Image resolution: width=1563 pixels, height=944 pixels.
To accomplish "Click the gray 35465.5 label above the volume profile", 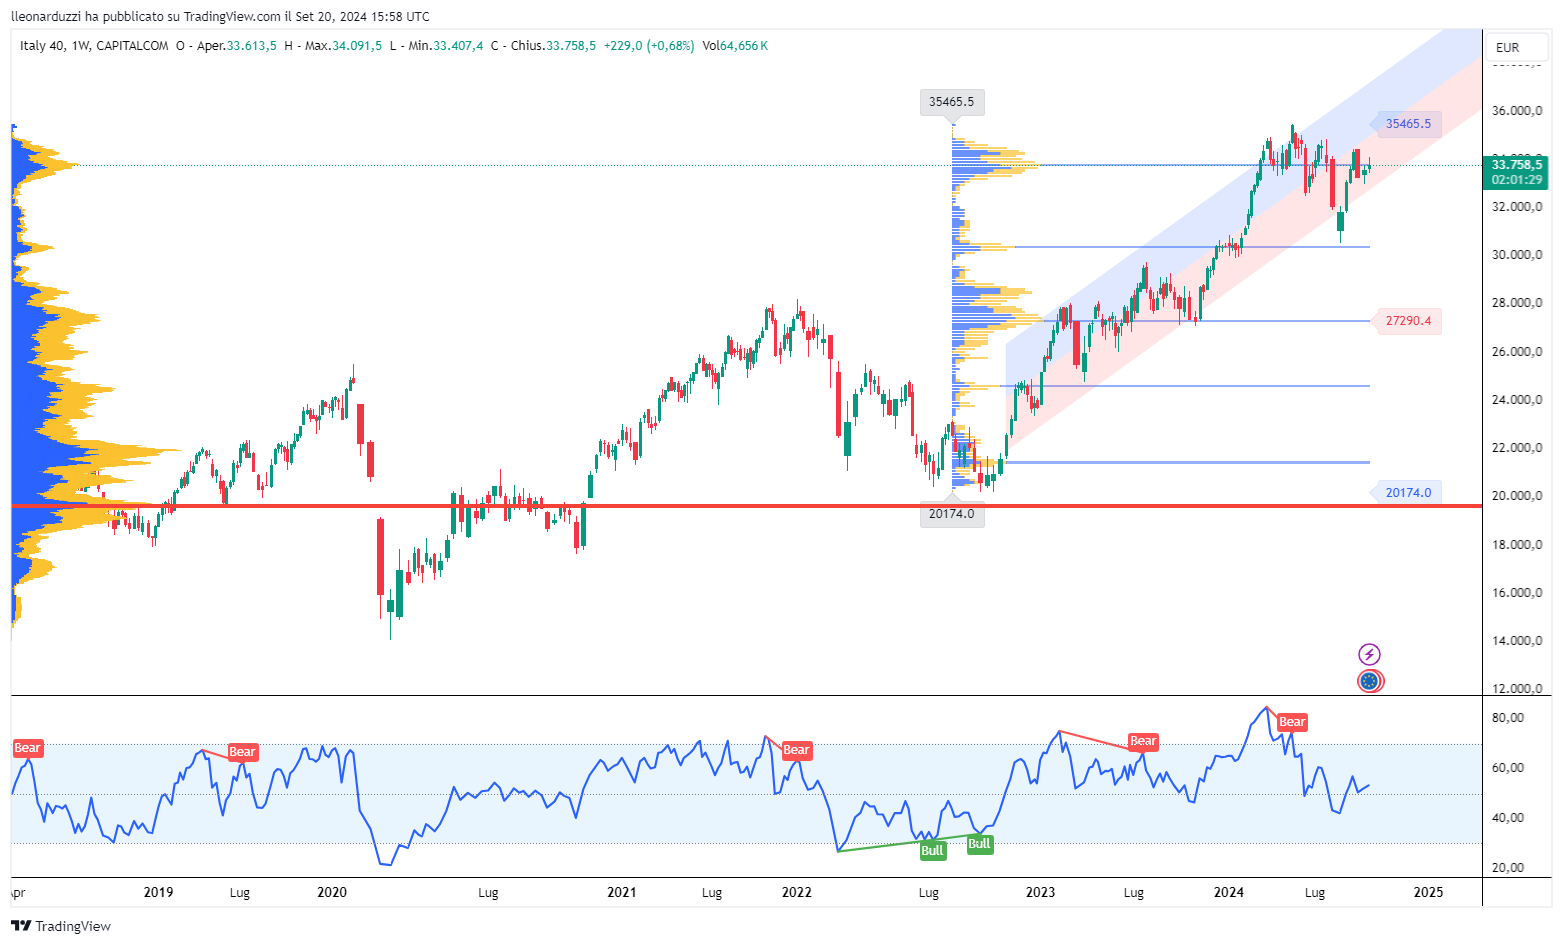I will tap(951, 102).
